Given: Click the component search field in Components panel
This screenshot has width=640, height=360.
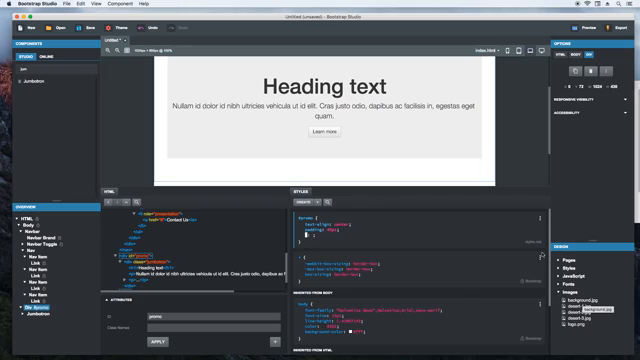Looking at the screenshot, I should (57, 69).
